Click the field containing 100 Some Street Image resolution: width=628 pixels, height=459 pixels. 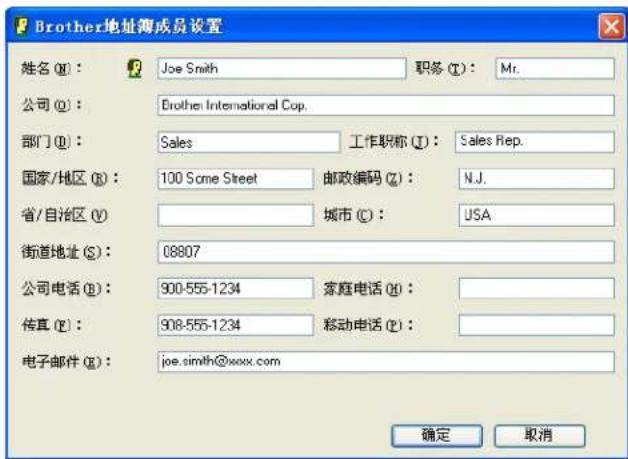point(236,178)
